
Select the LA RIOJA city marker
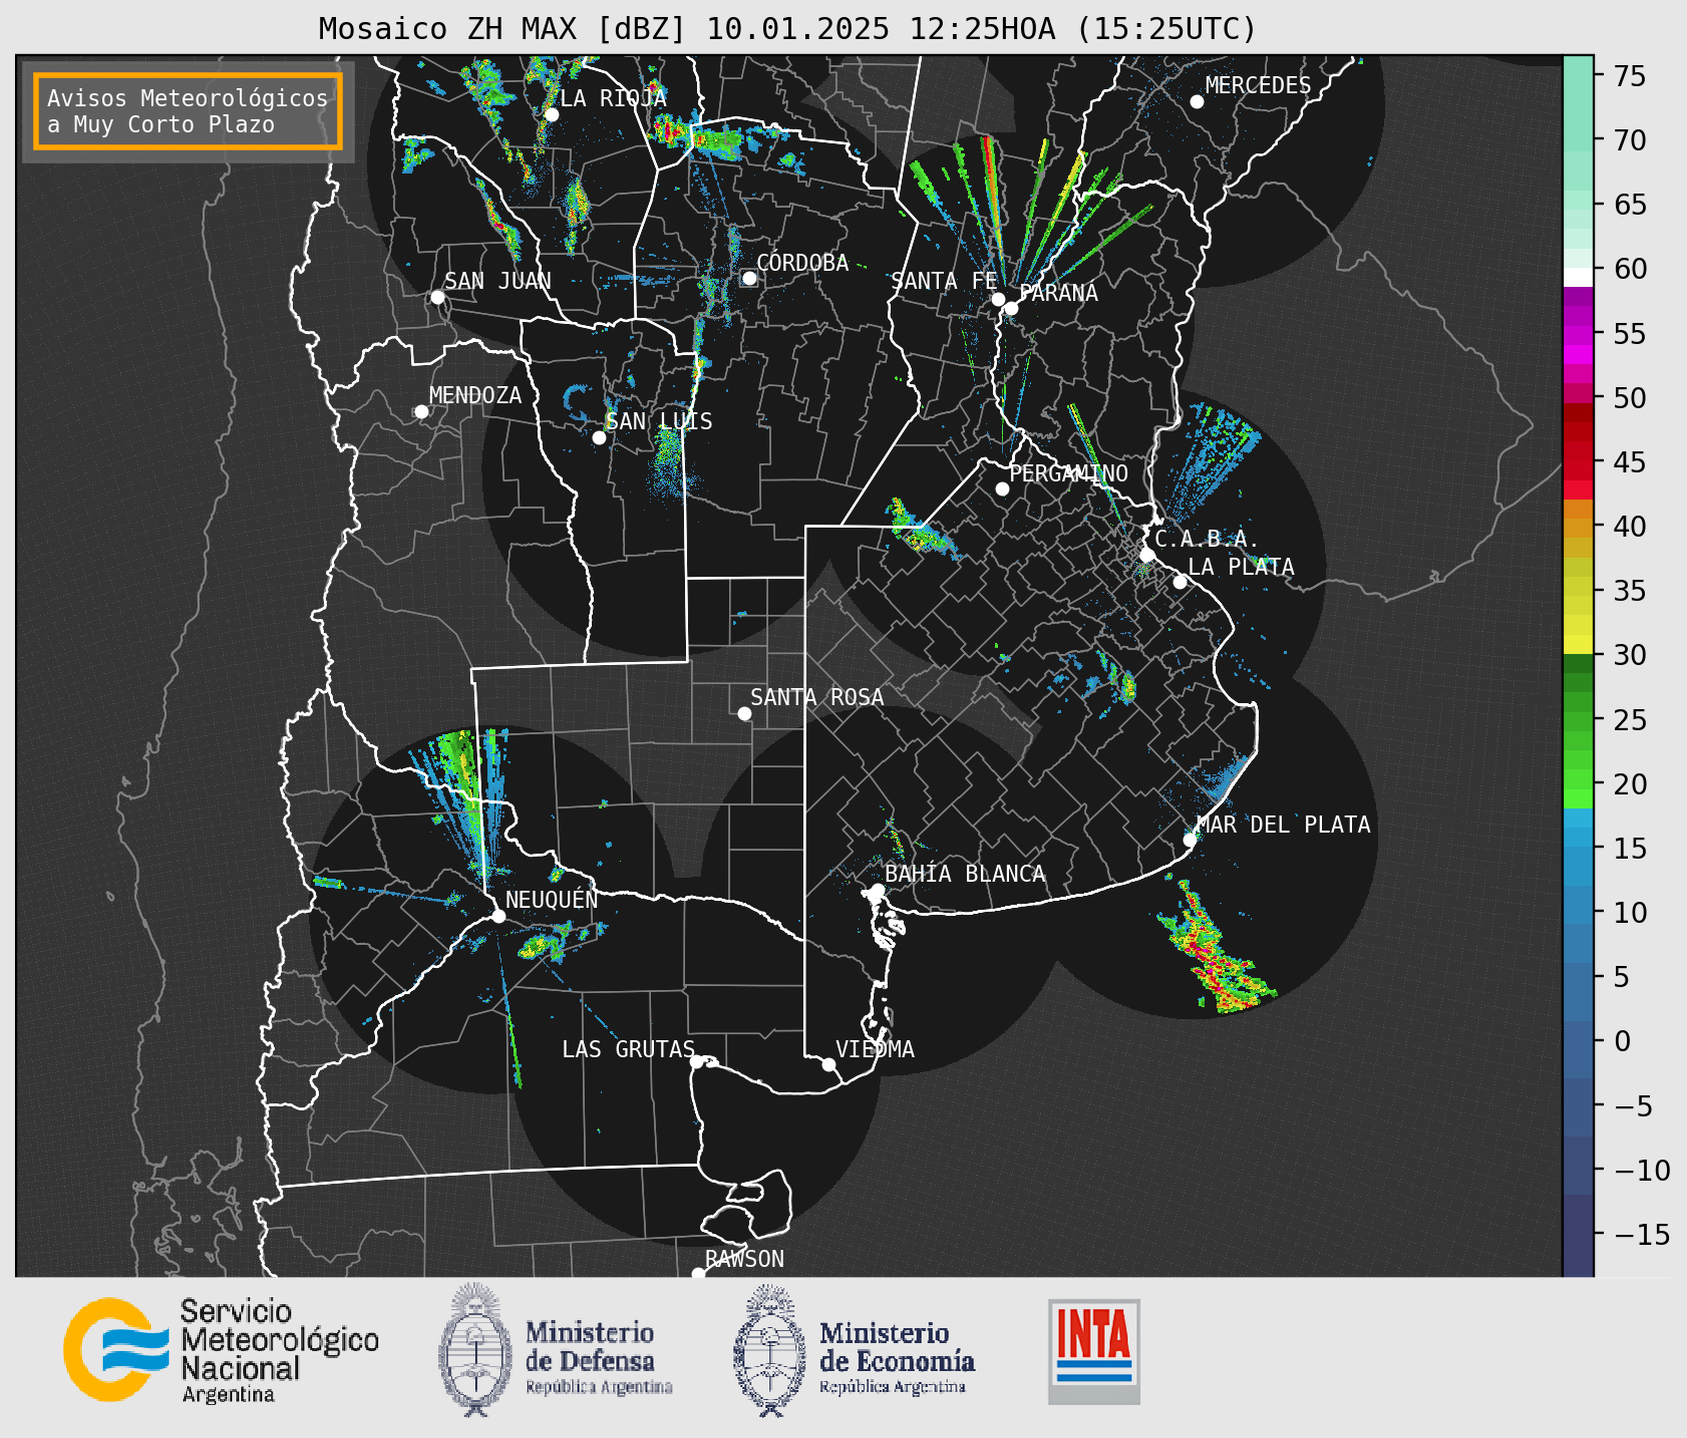(x=552, y=115)
